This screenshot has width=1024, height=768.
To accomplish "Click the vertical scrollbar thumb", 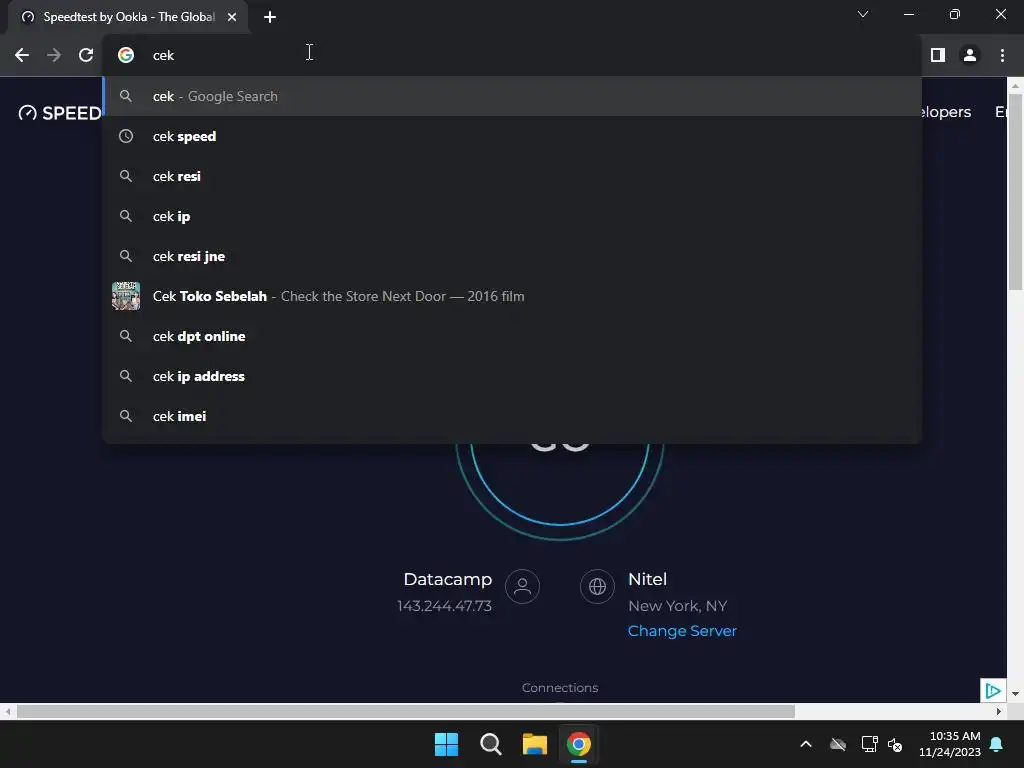I will click(1015, 191).
